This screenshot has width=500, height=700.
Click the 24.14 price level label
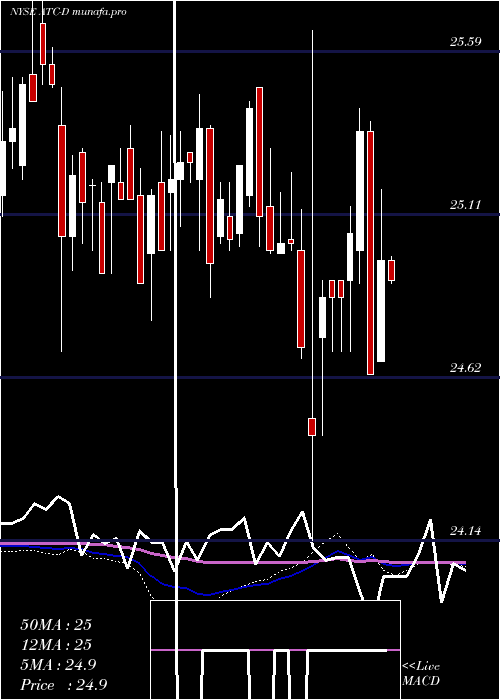pos(465,531)
